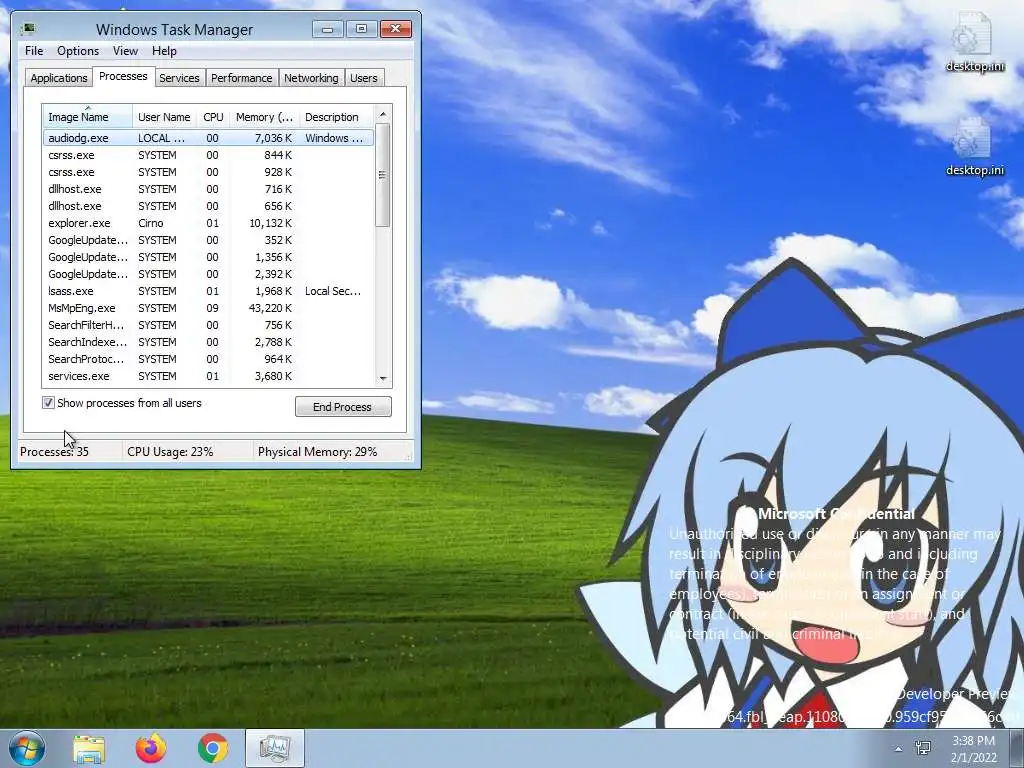1024x768 pixels.
Task: Open Google Chrome from the taskbar
Action: tap(212, 748)
